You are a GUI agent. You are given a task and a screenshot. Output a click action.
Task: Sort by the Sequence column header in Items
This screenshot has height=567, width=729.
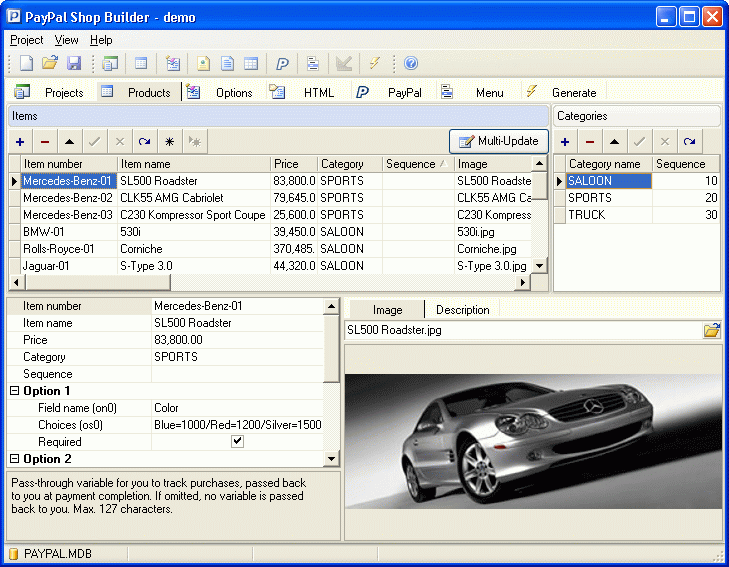pos(418,164)
